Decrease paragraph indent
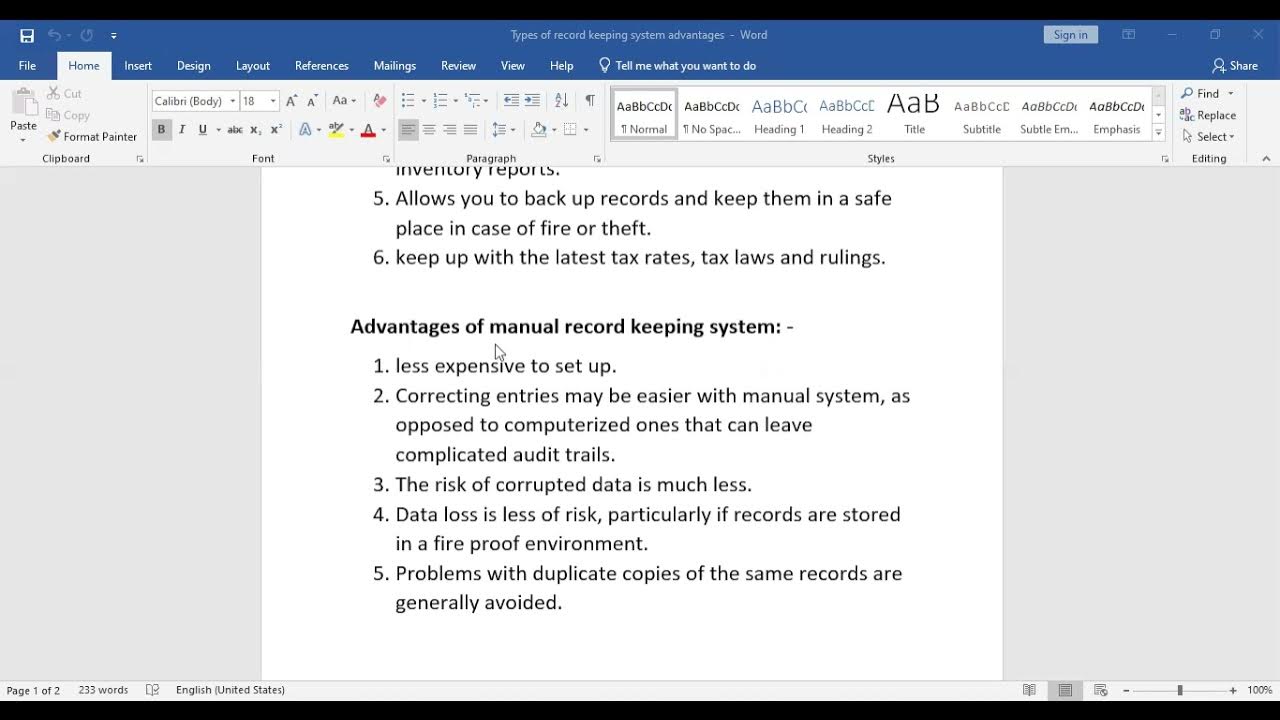 click(511, 101)
